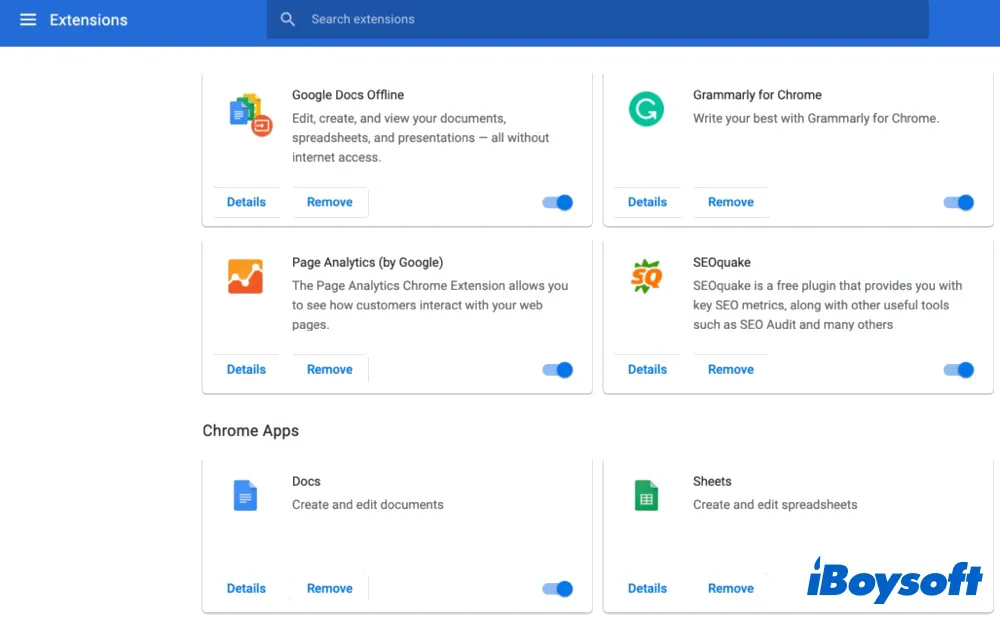This screenshot has width=1000, height=618.
Task: Type in the Search extensions field
Action: pyautogui.click(x=600, y=20)
